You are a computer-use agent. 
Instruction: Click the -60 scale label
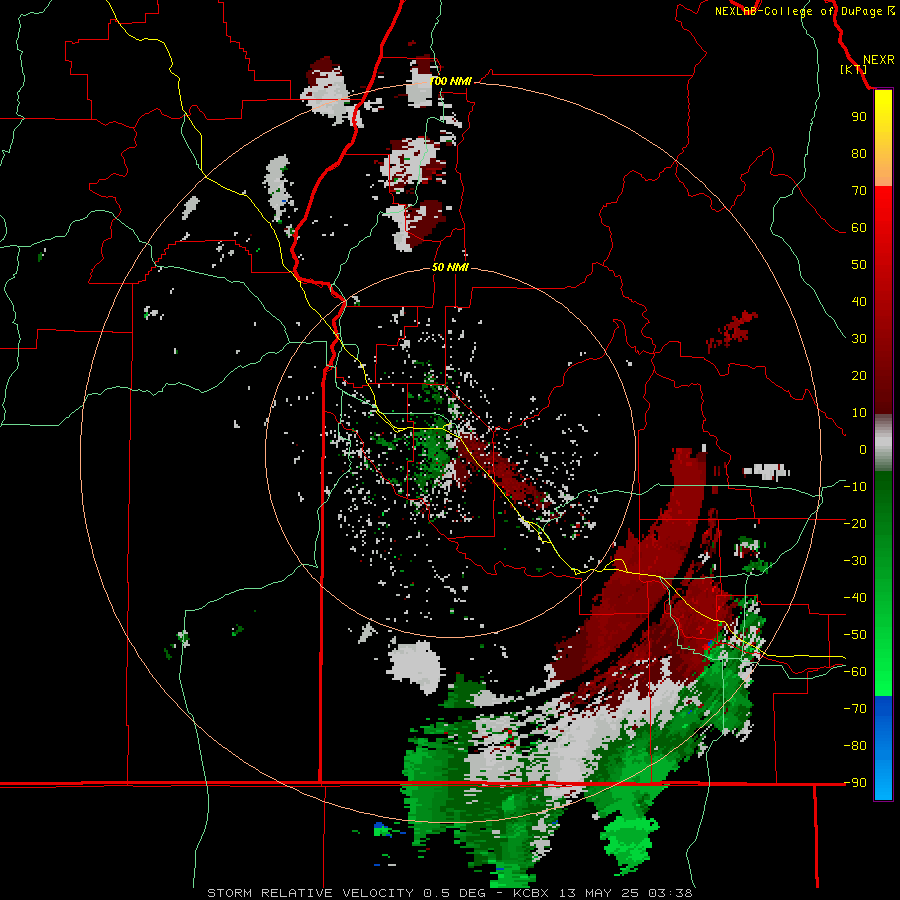pos(855,672)
